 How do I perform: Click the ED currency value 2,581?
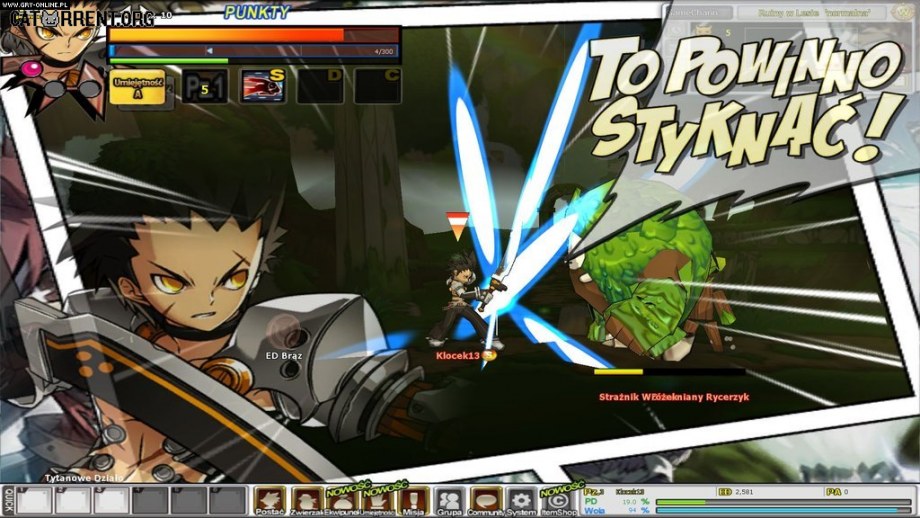pos(743,492)
